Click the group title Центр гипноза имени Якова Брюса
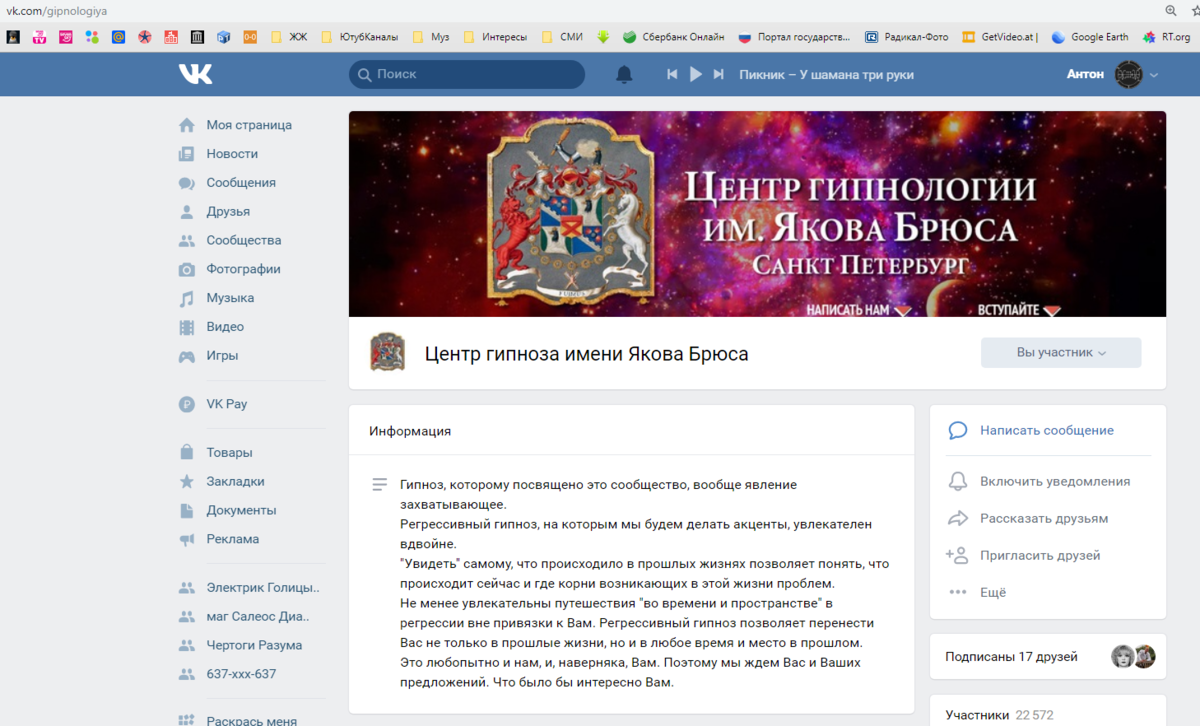The image size is (1200, 726). pos(587,354)
